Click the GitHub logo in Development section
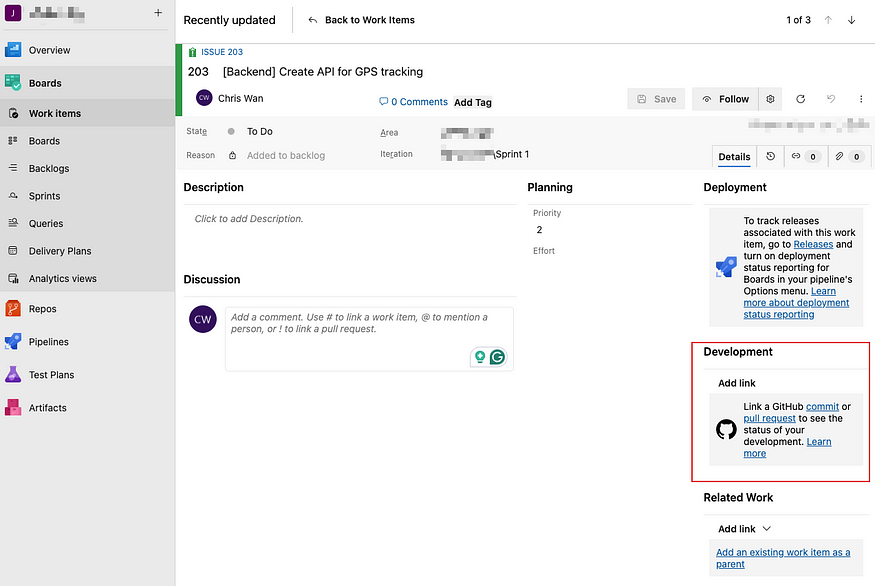 coord(727,428)
